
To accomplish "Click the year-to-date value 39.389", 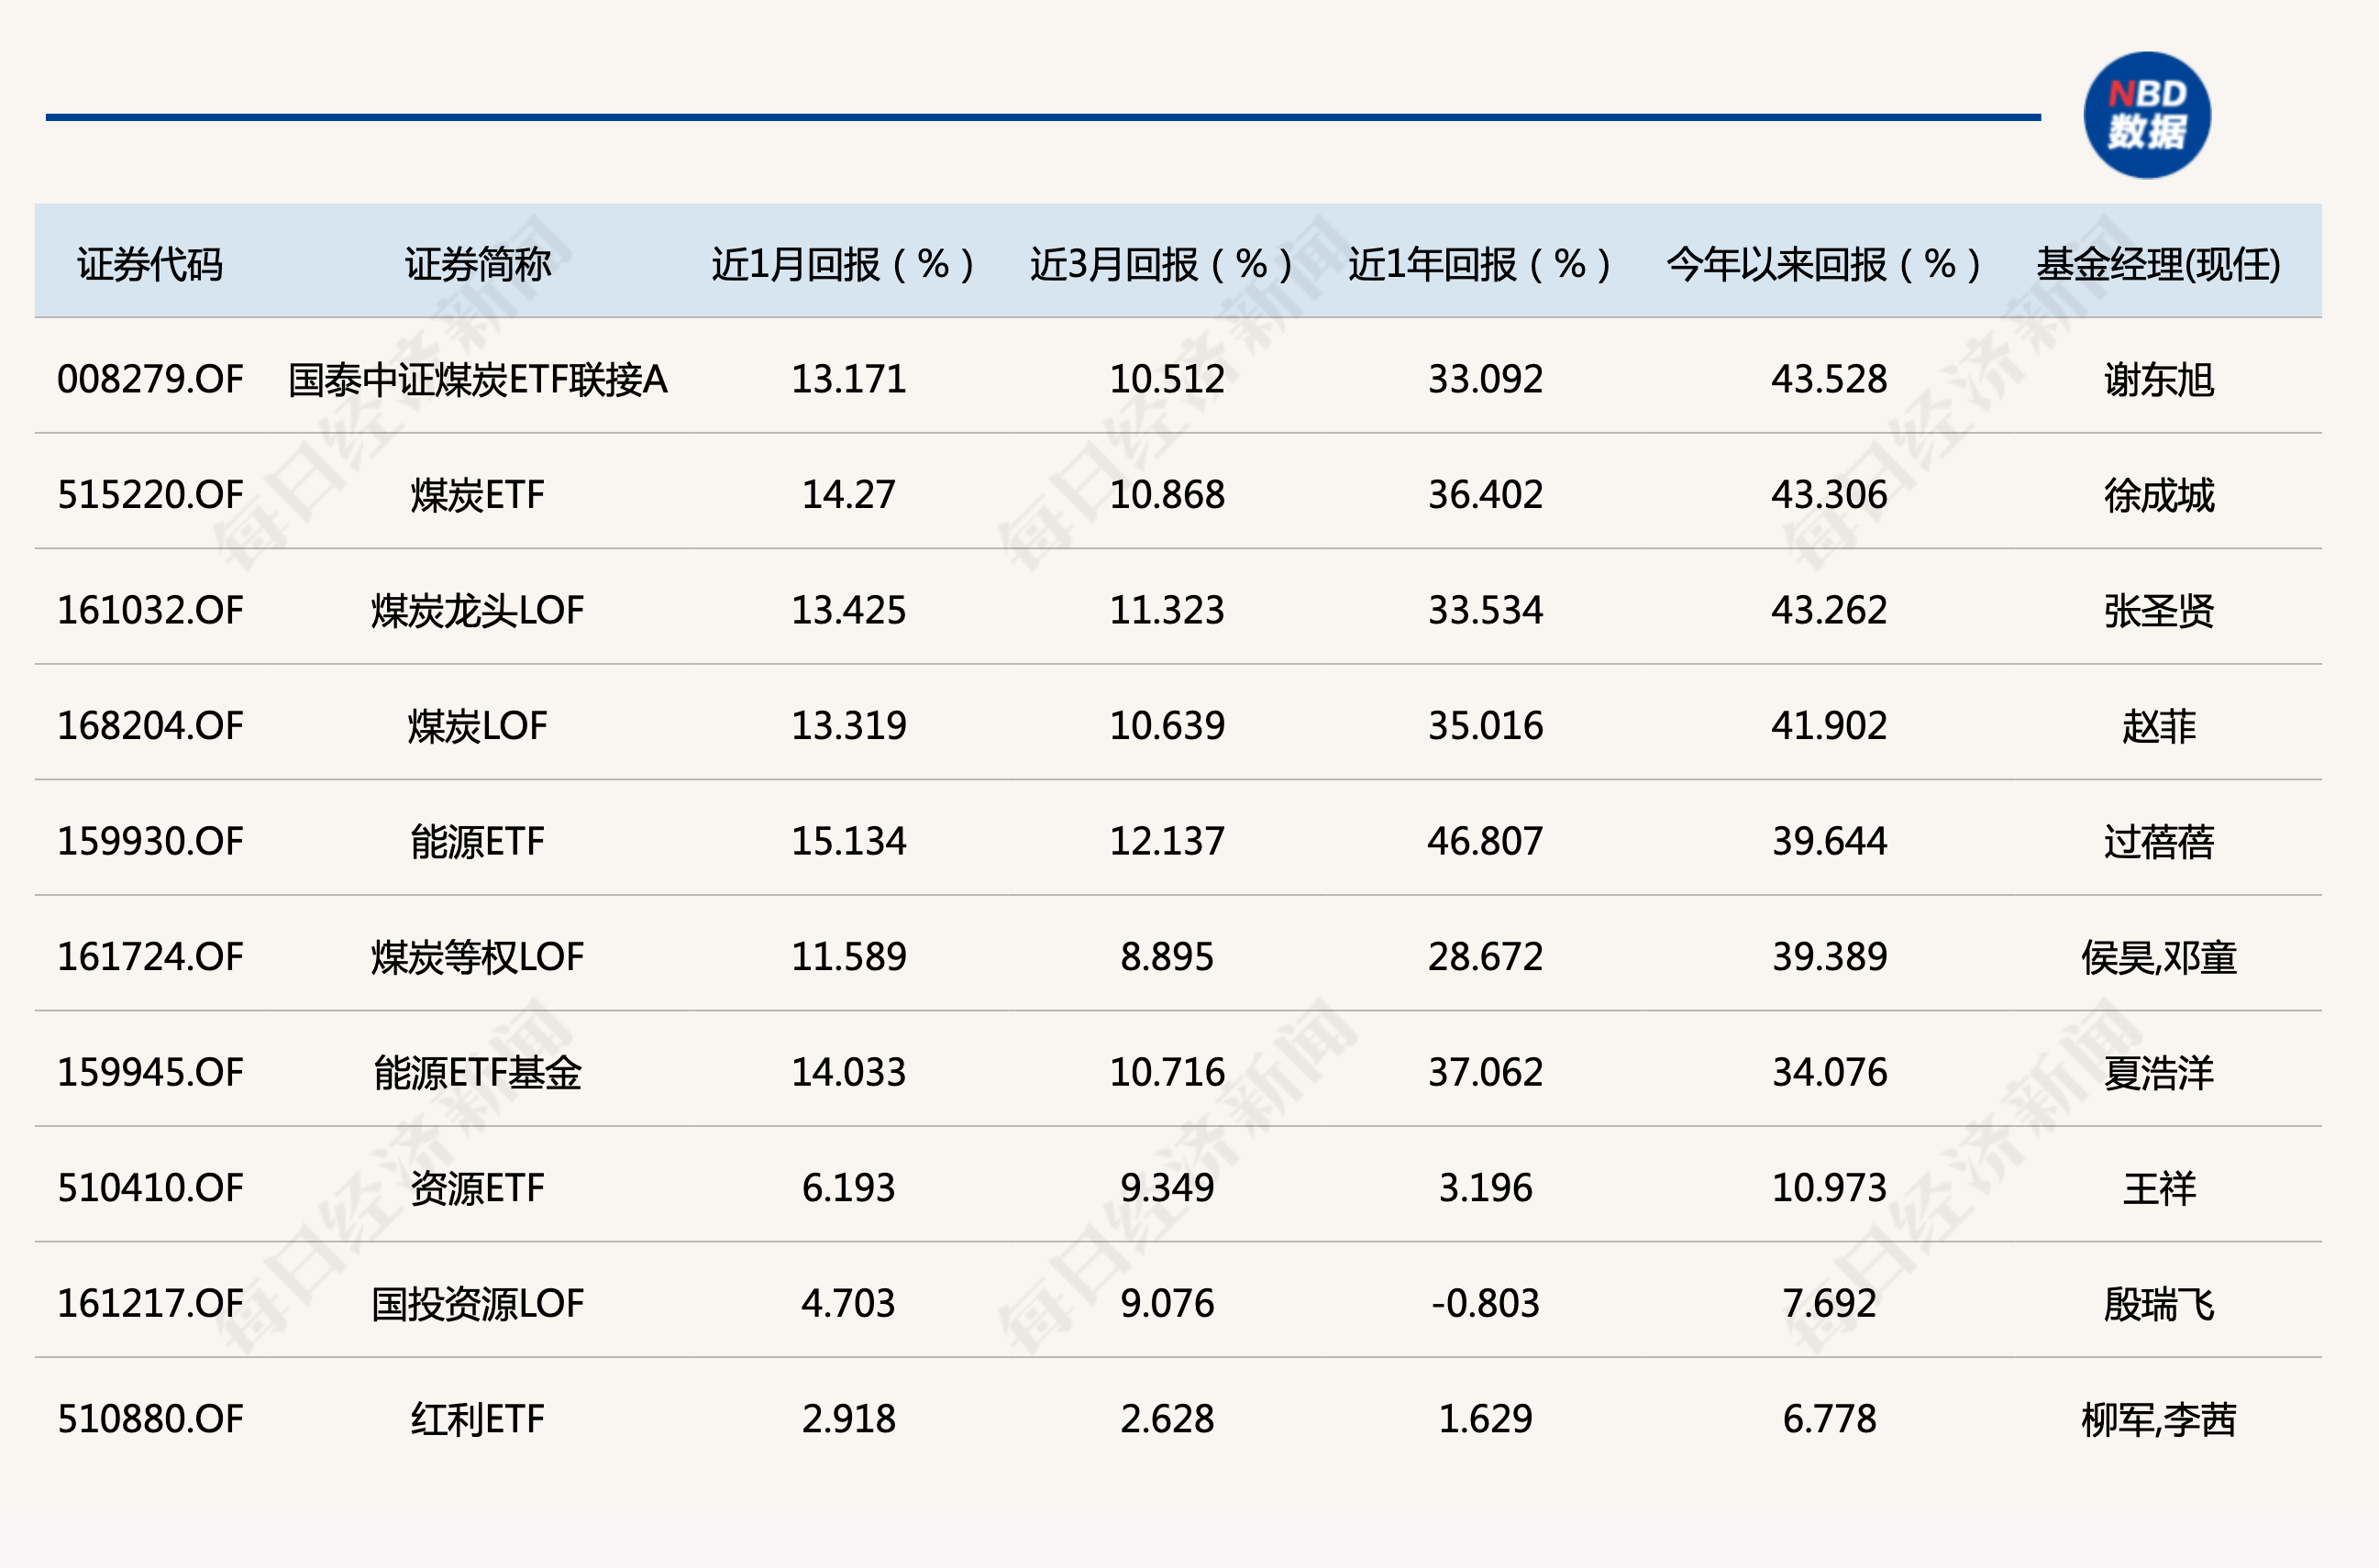I will pyautogui.click(x=1829, y=957).
